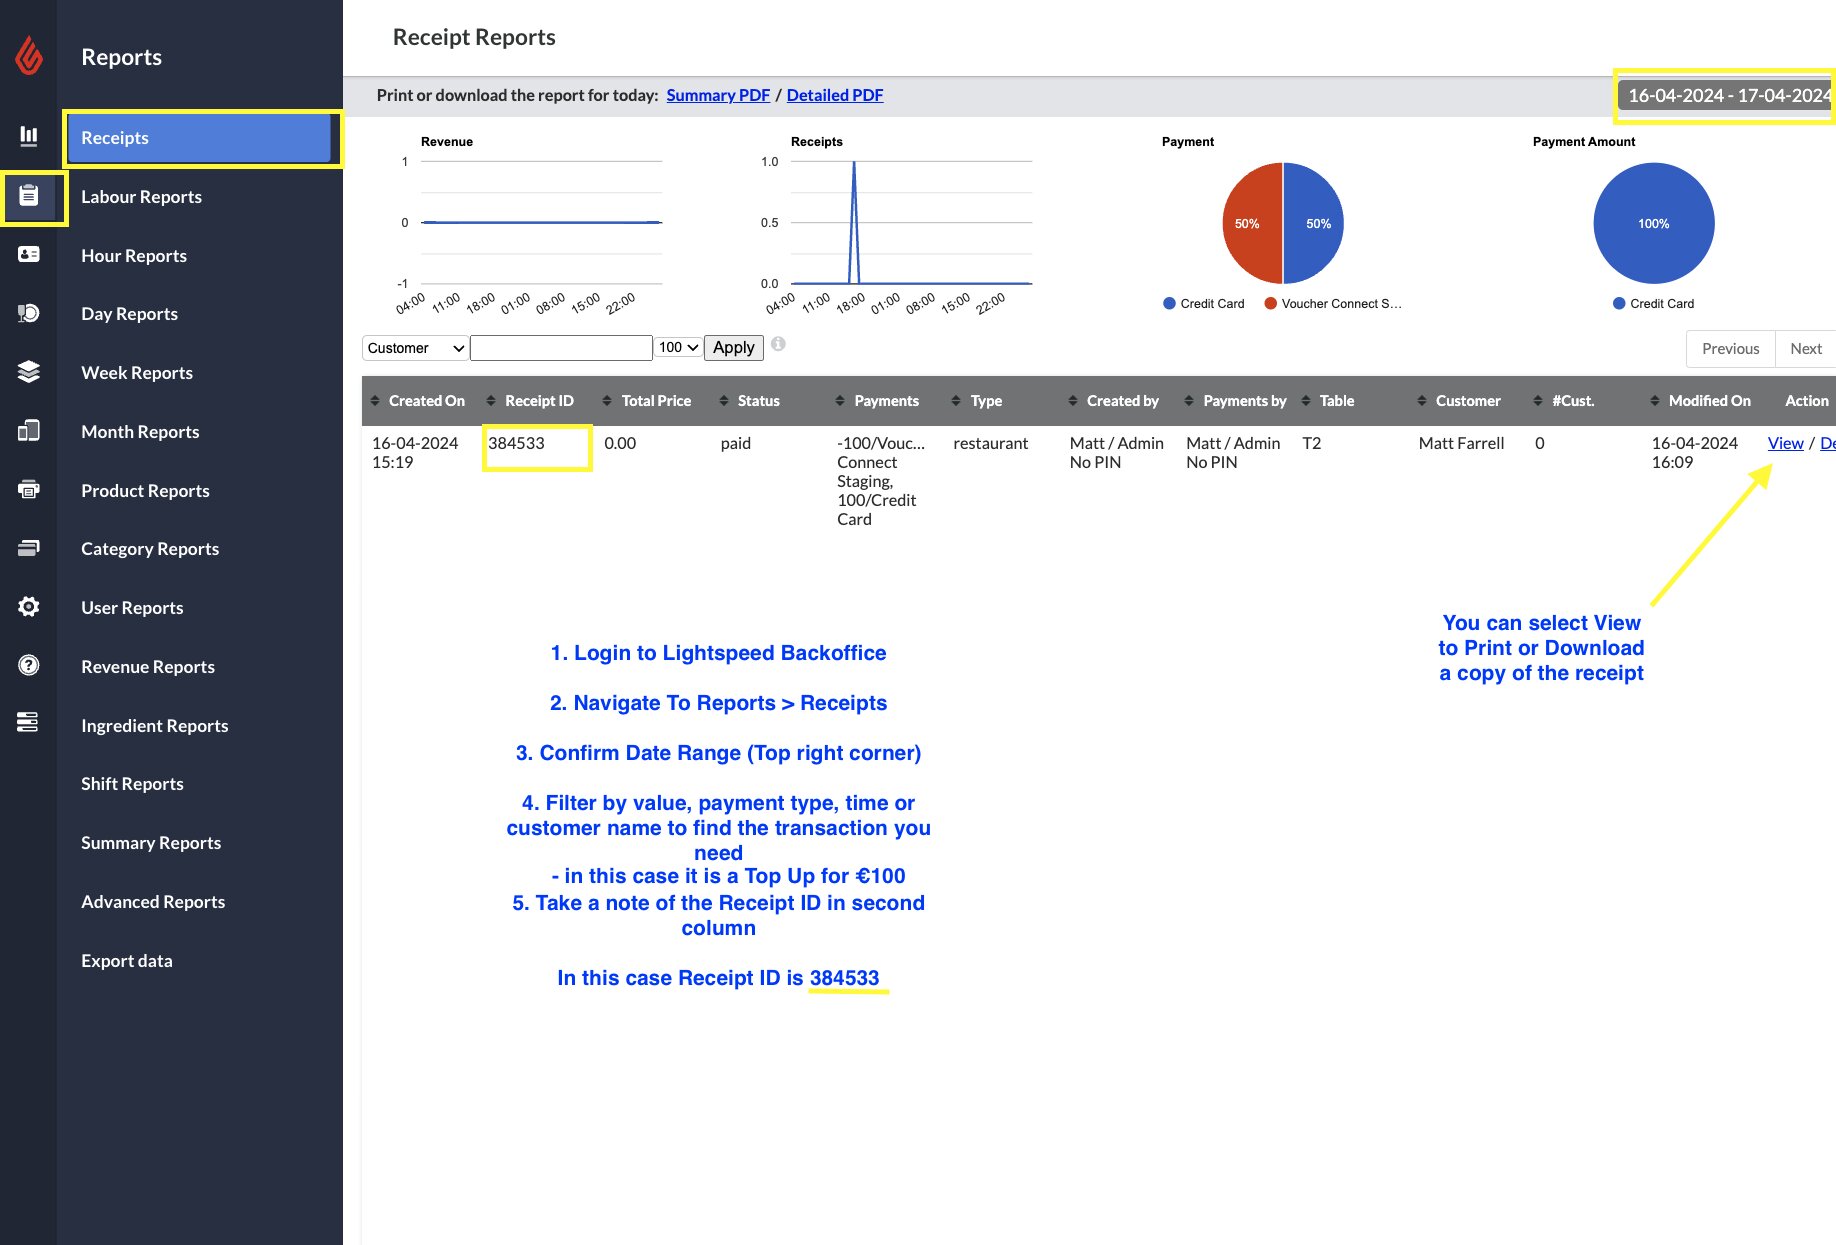Click View link for receipt 384533
Screen dimensions: 1836x1245
point(1785,443)
